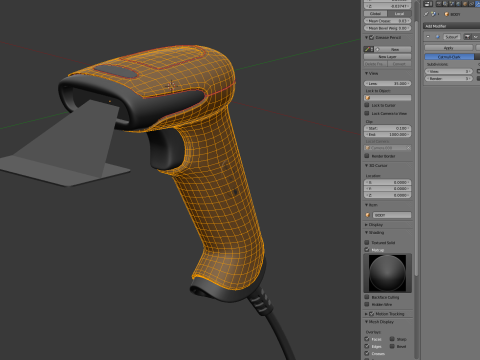Screen dimensions: 480x360
Task: Open the World properties tab icon
Action: (458, 4)
